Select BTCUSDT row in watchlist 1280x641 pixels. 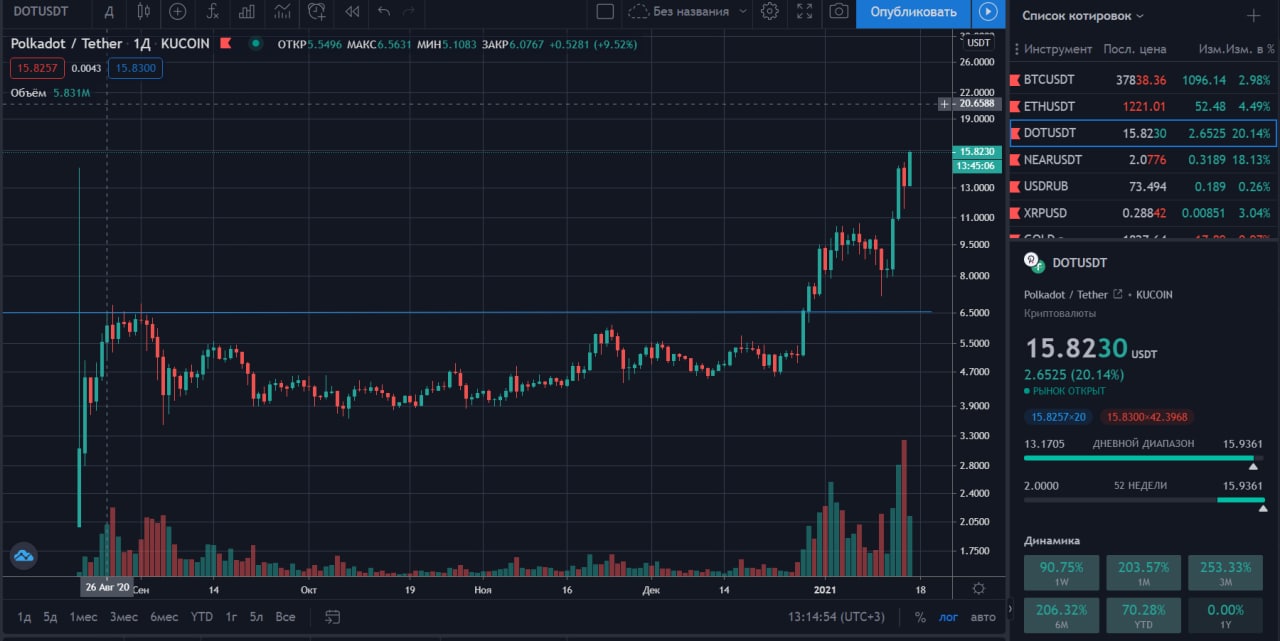(1143, 79)
